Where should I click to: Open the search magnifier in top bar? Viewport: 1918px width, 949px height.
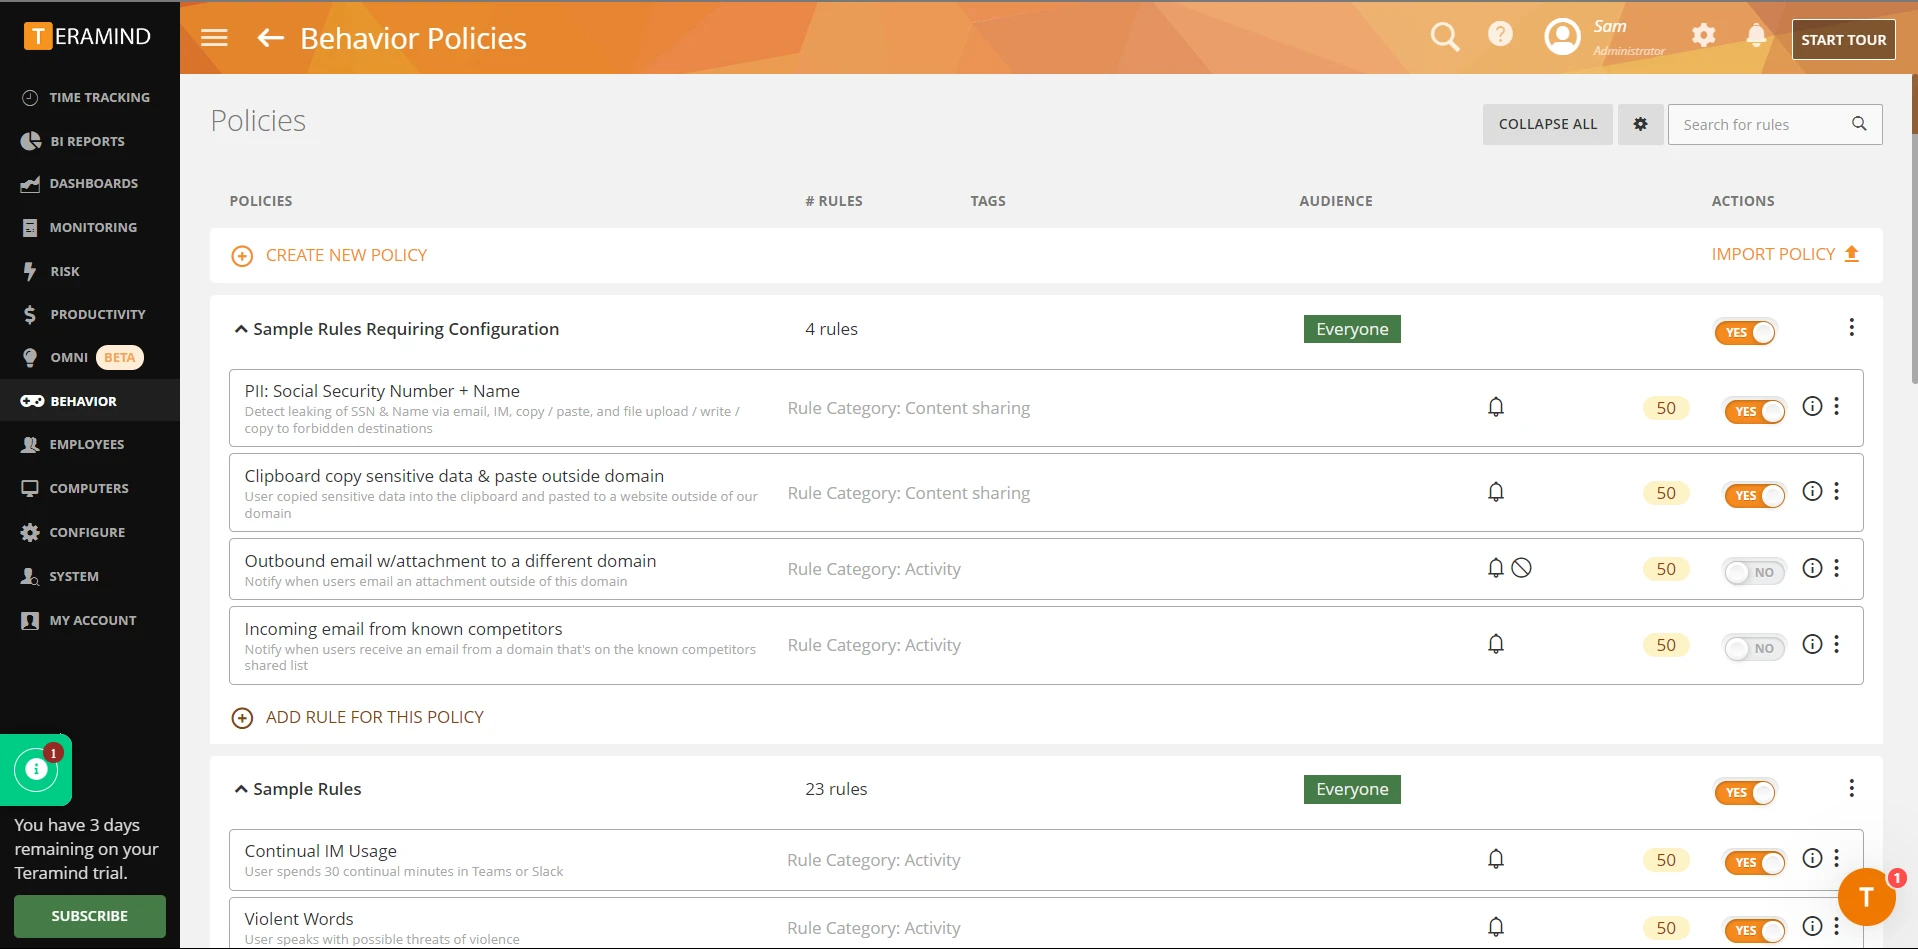click(x=1444, y=37)
